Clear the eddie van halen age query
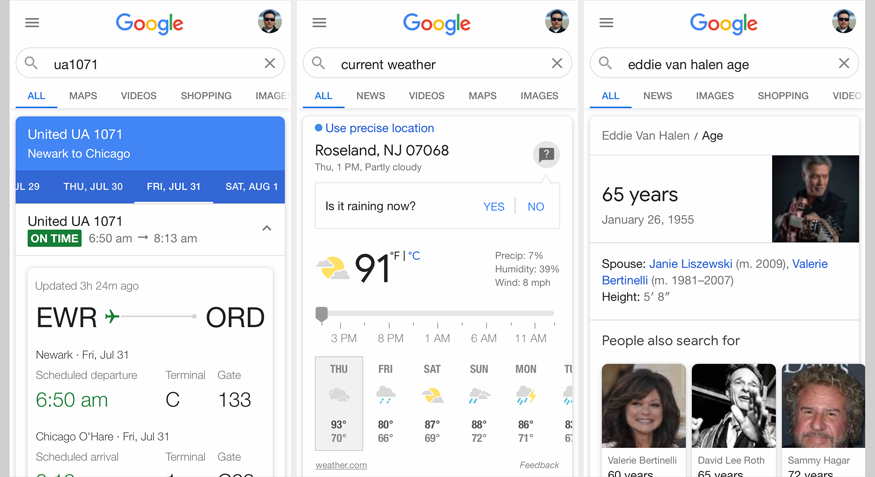 (x=844, y=64)
